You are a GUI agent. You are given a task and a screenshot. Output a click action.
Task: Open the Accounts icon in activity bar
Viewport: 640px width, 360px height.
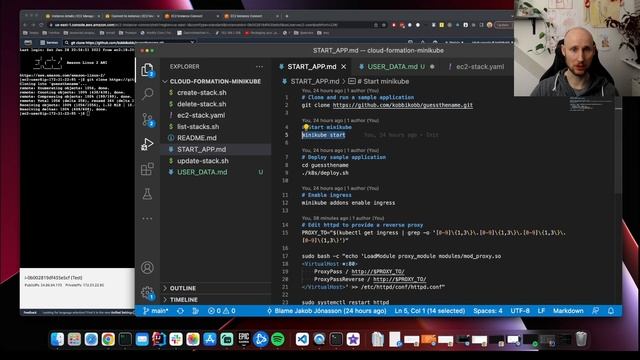coord(147,267)
